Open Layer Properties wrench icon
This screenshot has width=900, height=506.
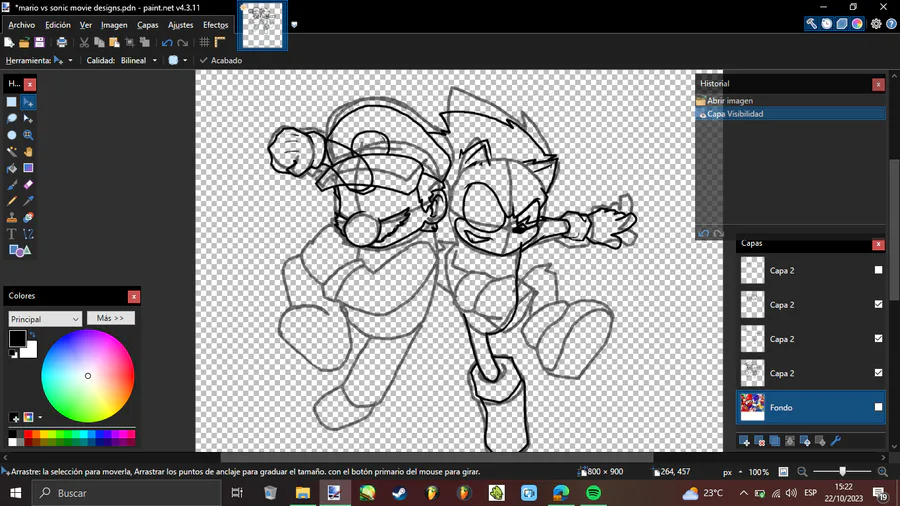(x=836, y=441)
